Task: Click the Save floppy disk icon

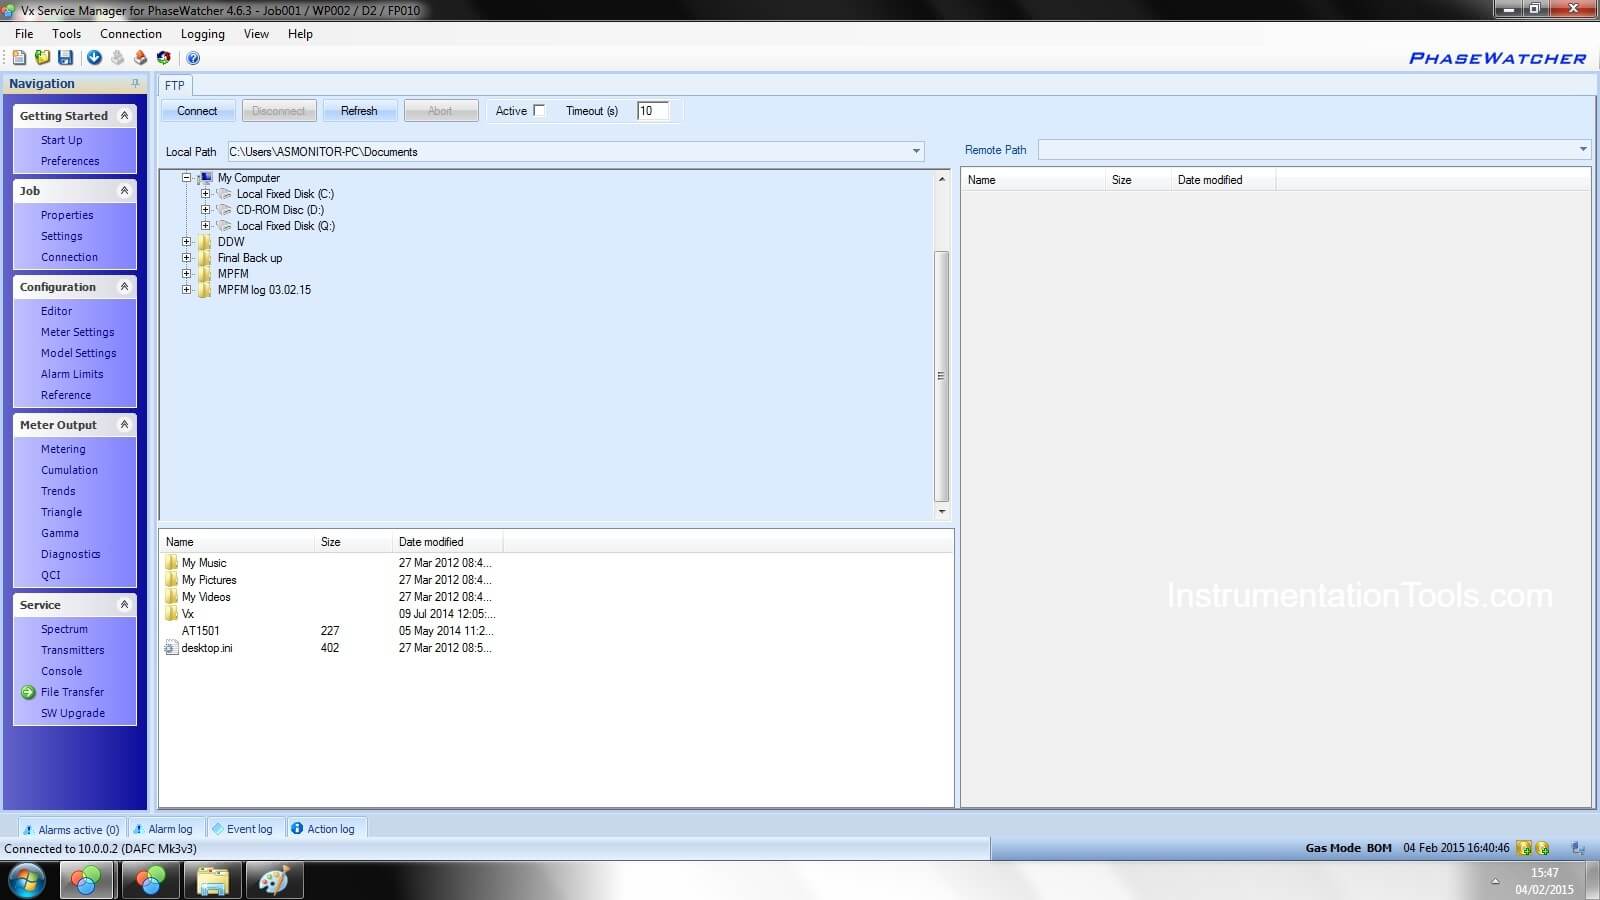Action: pos(65,58)
